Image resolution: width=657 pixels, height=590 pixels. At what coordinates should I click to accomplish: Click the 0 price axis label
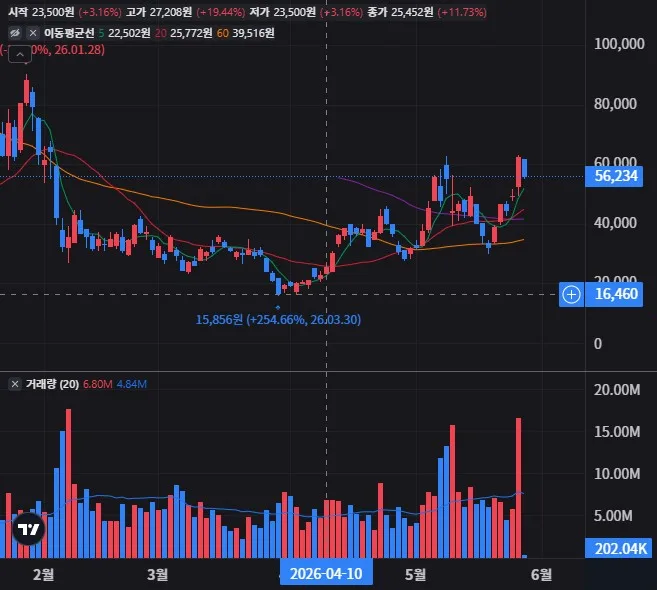click(x=598, y=344)
